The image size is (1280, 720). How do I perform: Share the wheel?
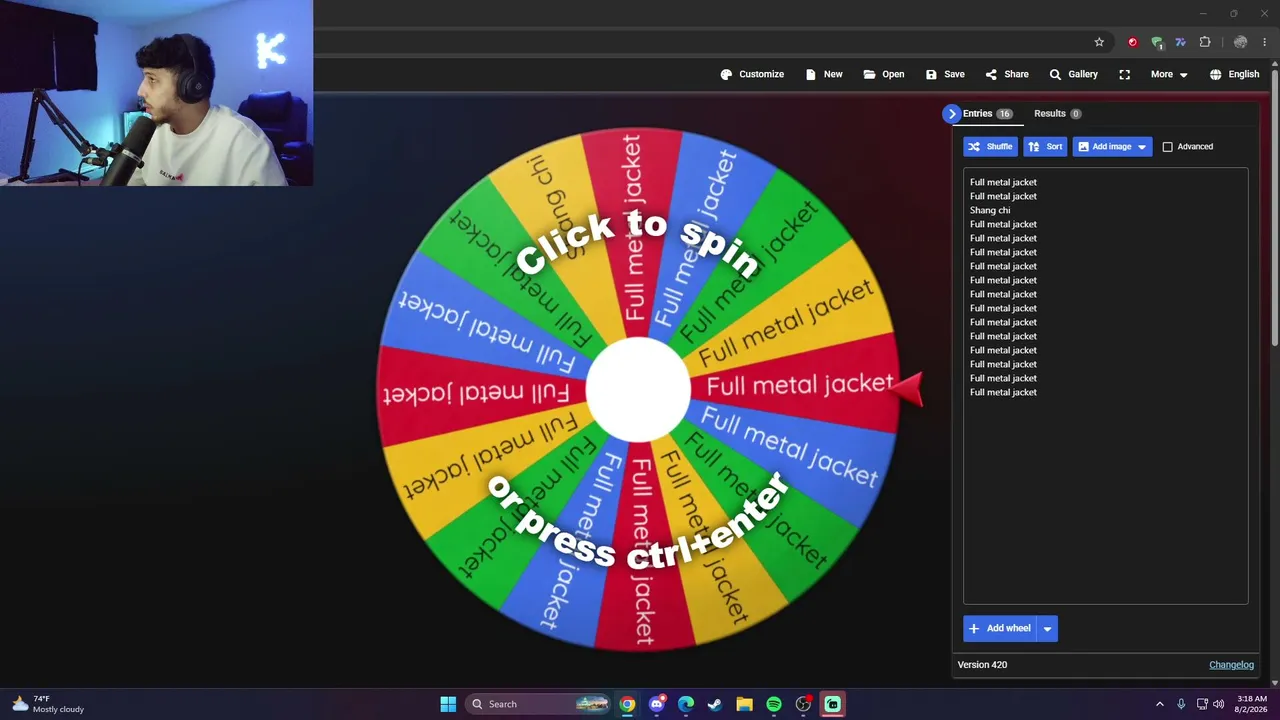[1007, 74]
